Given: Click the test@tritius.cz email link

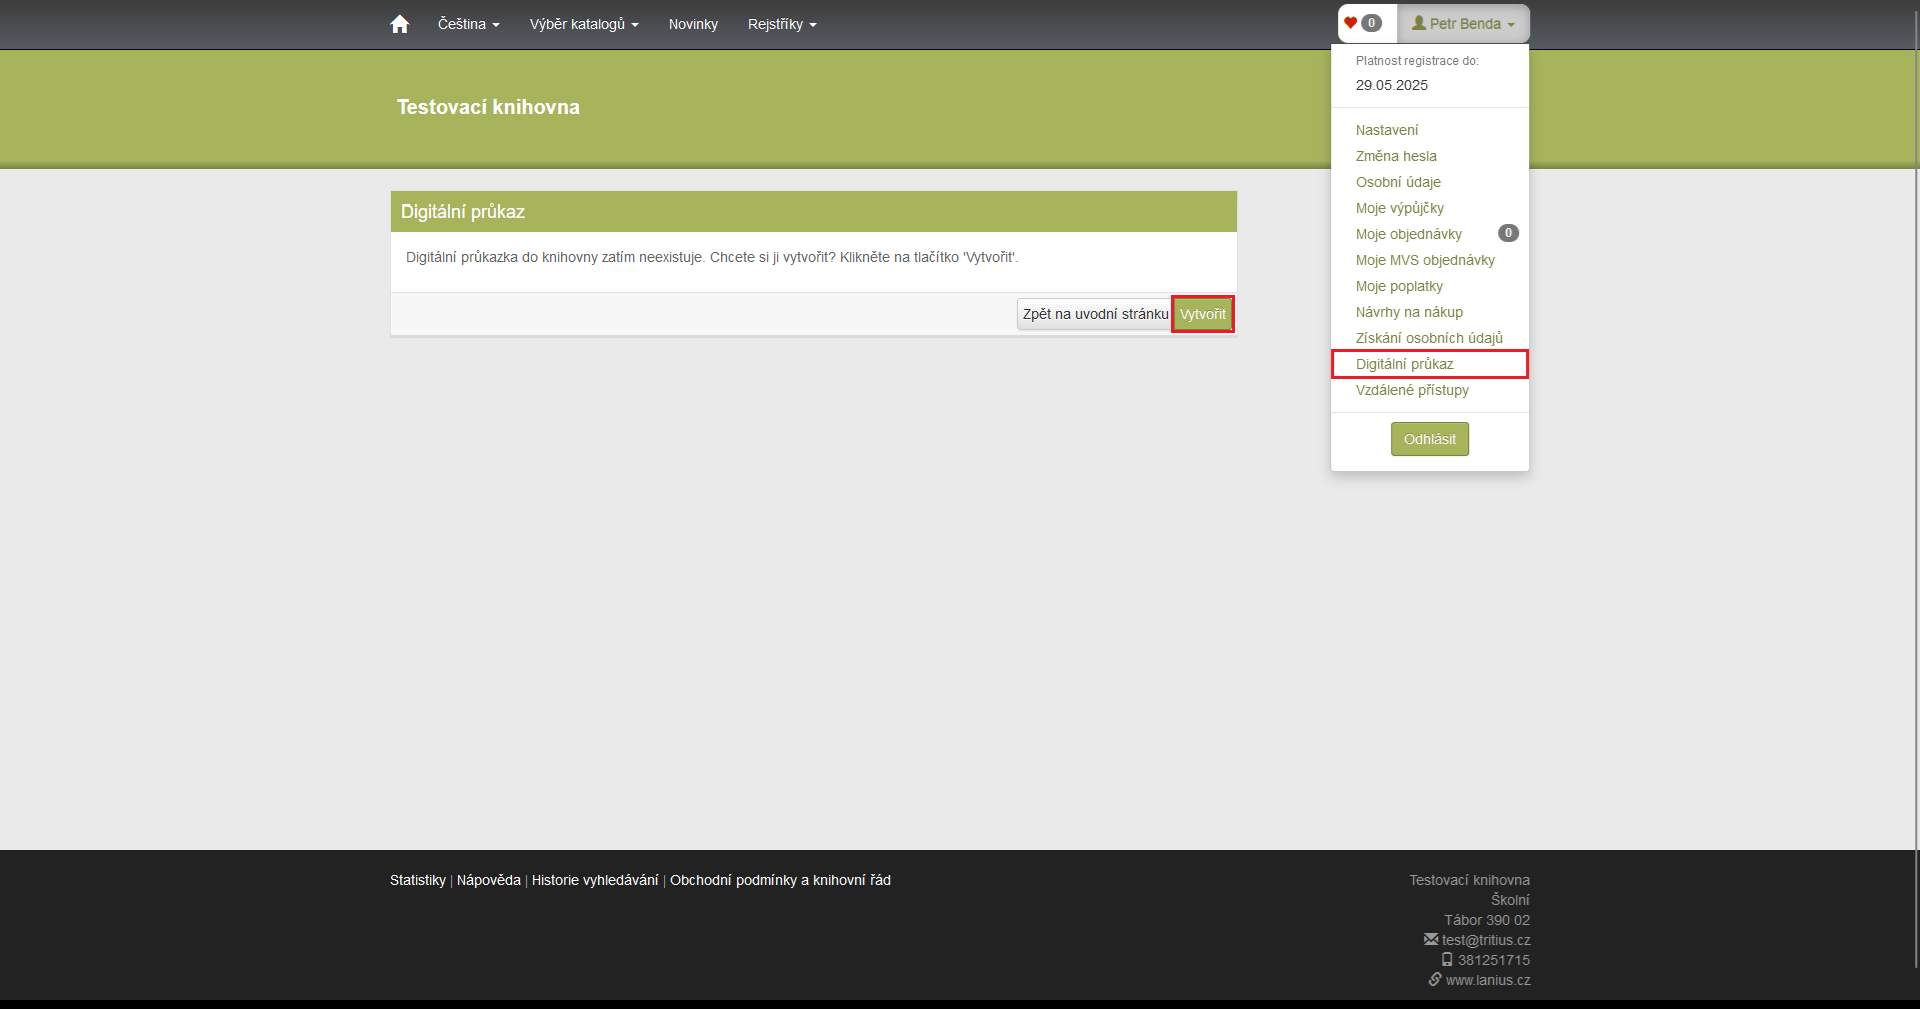Looking at the screenshot, I should (1485, 940).
